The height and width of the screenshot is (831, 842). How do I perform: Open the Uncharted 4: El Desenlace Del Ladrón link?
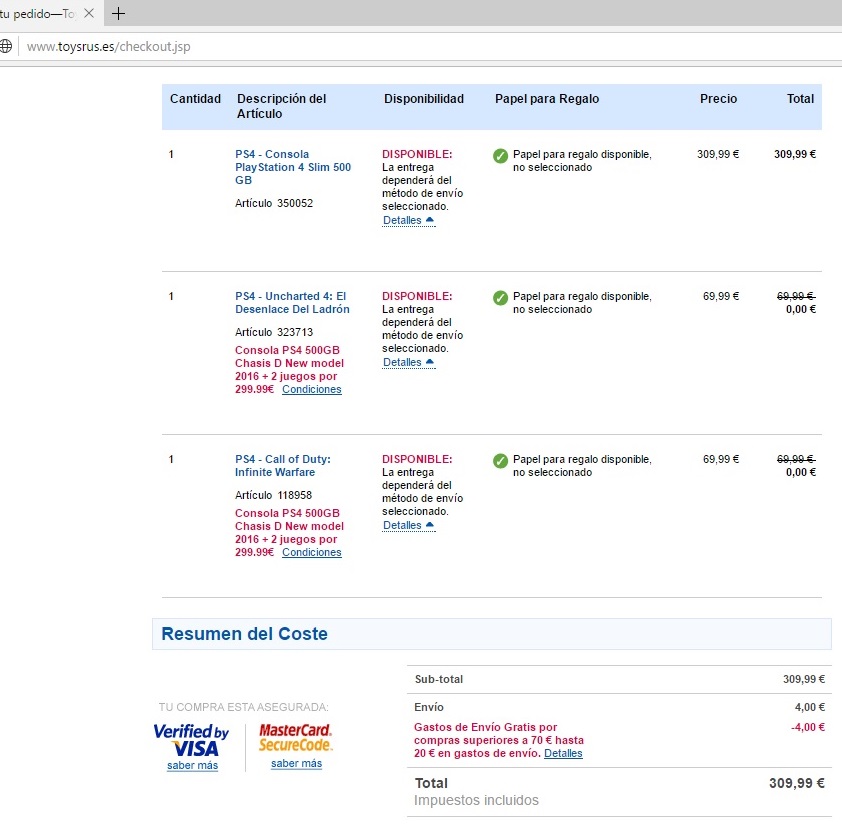pos(291,303)
